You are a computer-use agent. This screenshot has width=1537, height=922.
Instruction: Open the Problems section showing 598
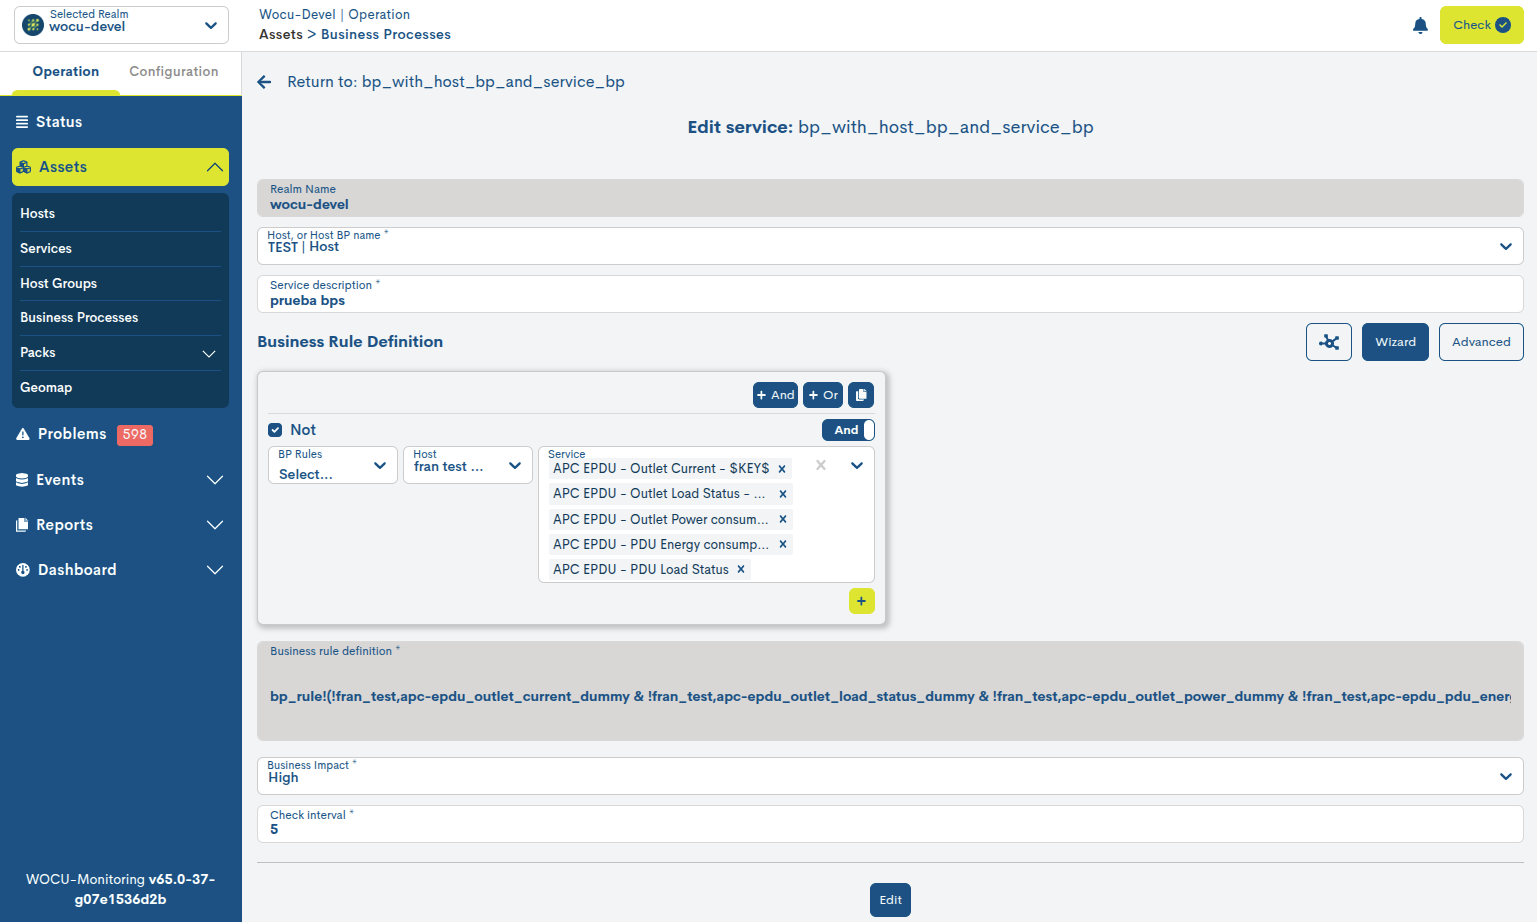pos(70,434)
